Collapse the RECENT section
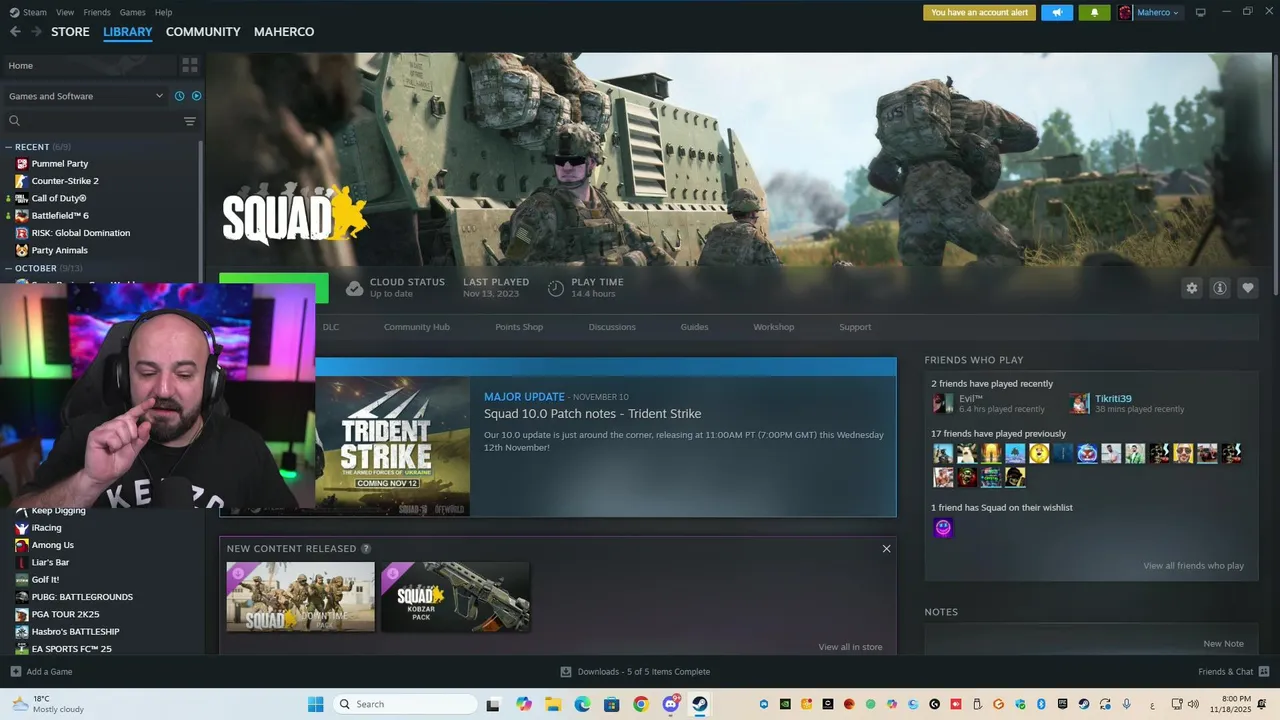 9,147
